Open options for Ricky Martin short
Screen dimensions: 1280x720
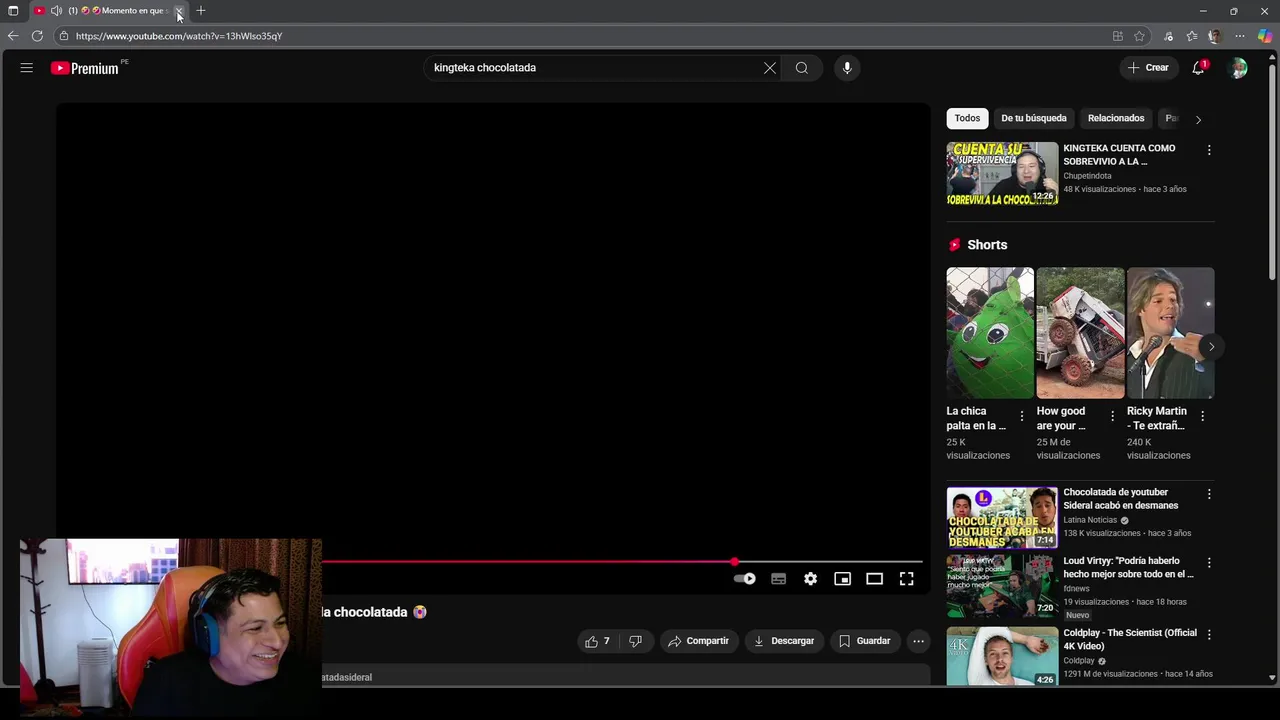[x=1202, y=416]
